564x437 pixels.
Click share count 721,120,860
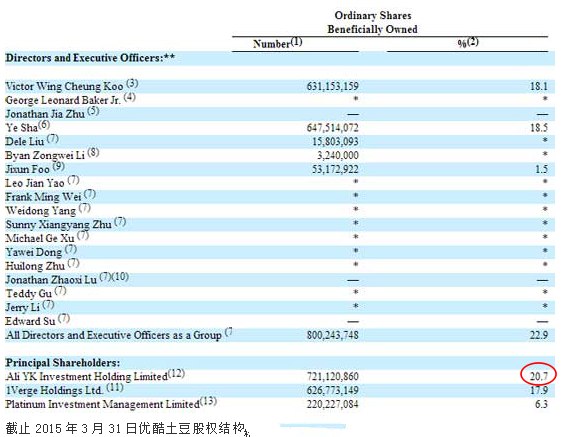pyautogui.click(x=332, y=377)
